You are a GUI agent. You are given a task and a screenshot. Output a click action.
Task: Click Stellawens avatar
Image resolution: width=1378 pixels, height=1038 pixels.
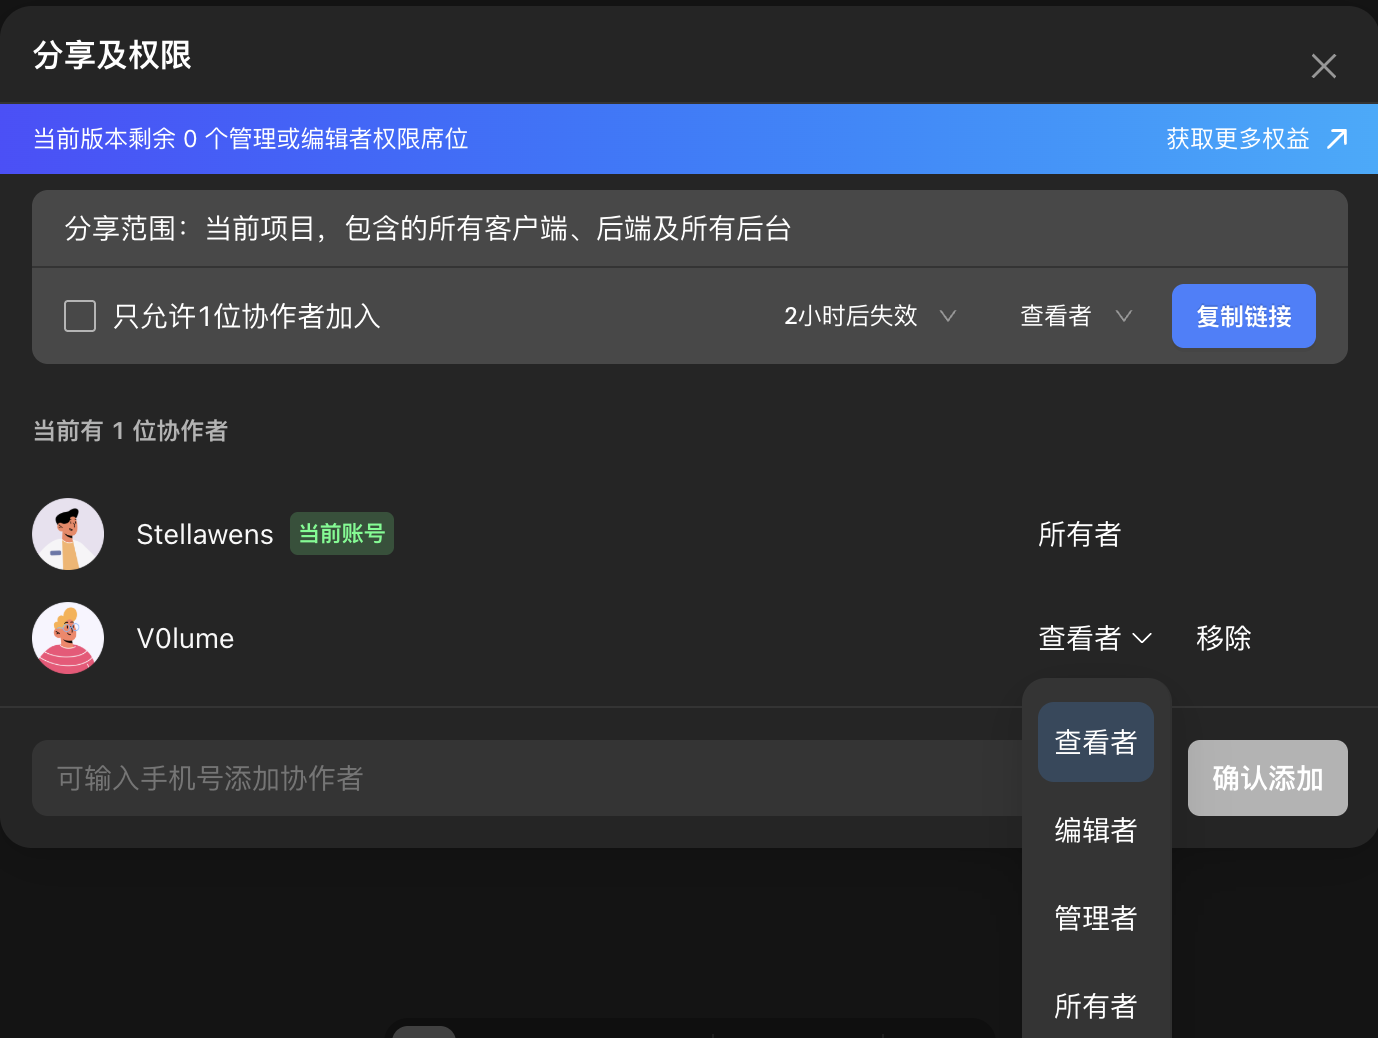tap(68, 534)
